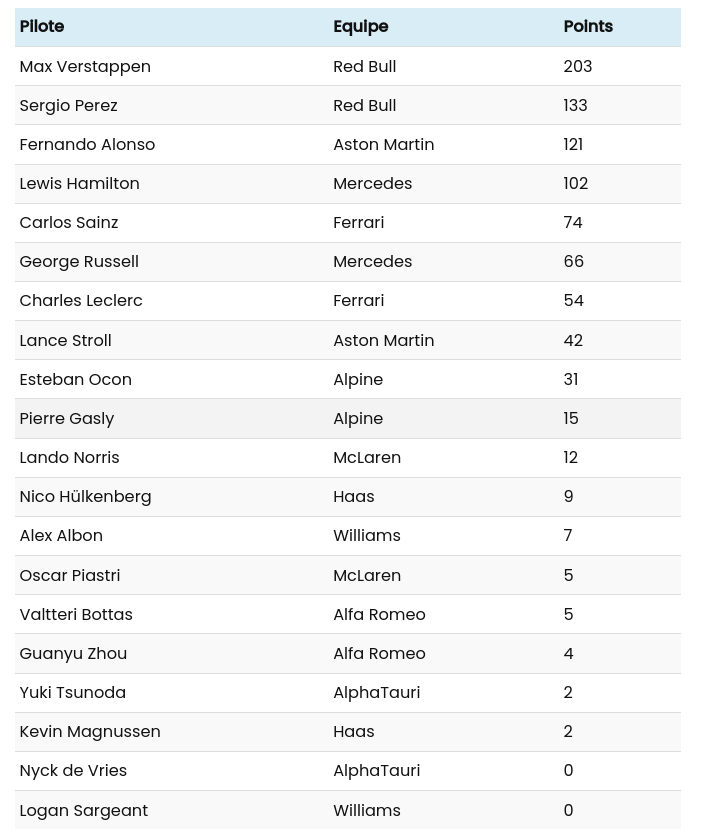The width and height of the screenshot is (702, 829).
Task: Select the Nico Hülkenberg cell
Action: pyautogui.click(x=85, y=496)
